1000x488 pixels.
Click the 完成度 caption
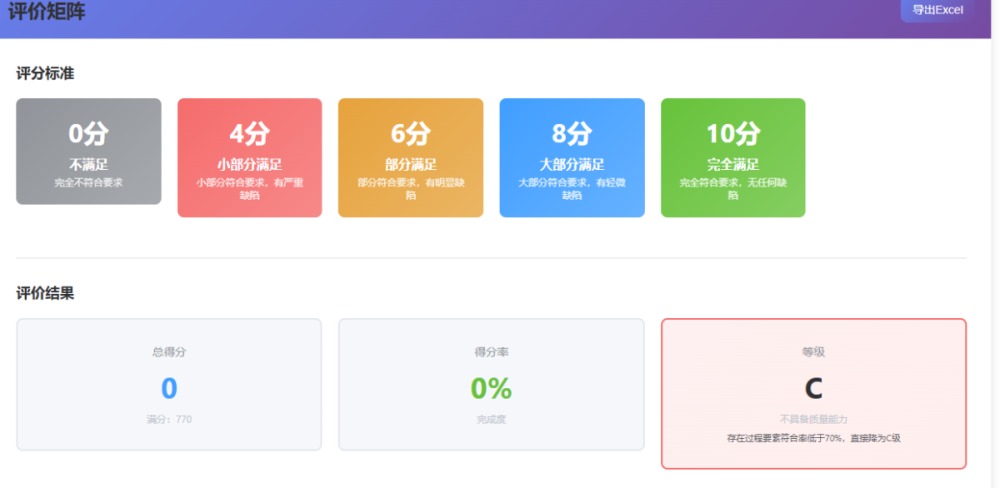click(x=491, y=419)
